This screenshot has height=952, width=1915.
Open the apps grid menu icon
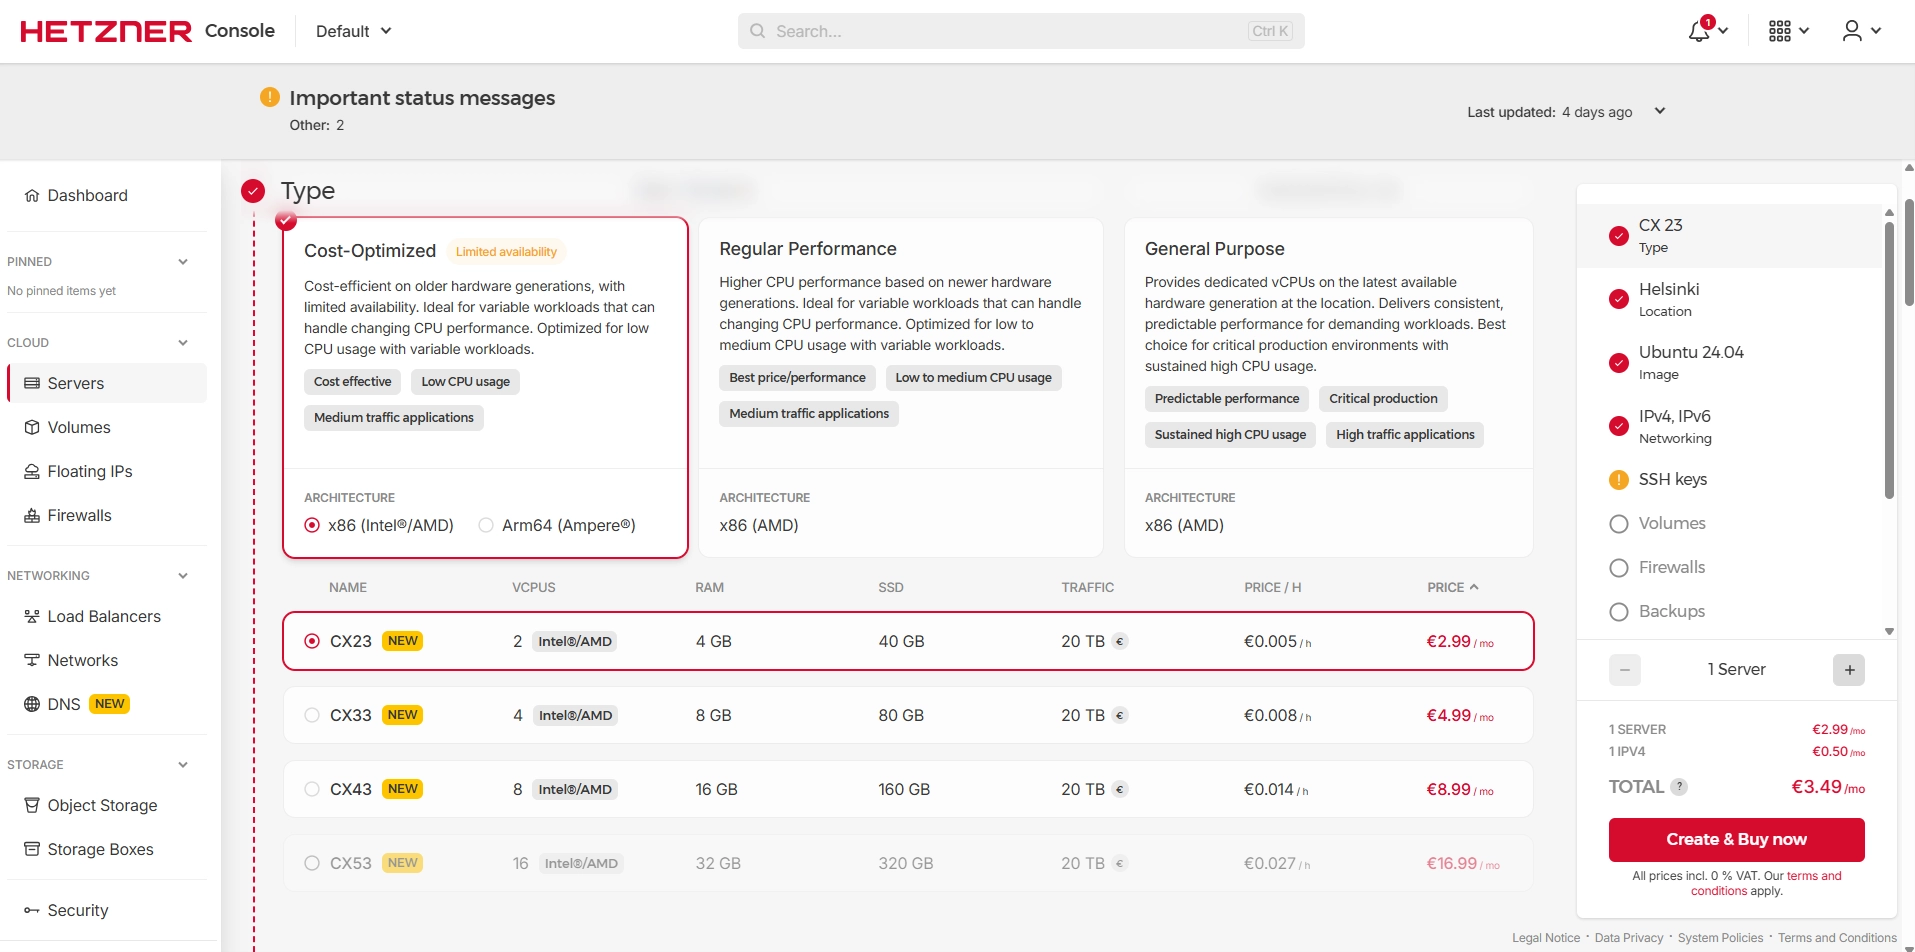[x=1780, y=31]
